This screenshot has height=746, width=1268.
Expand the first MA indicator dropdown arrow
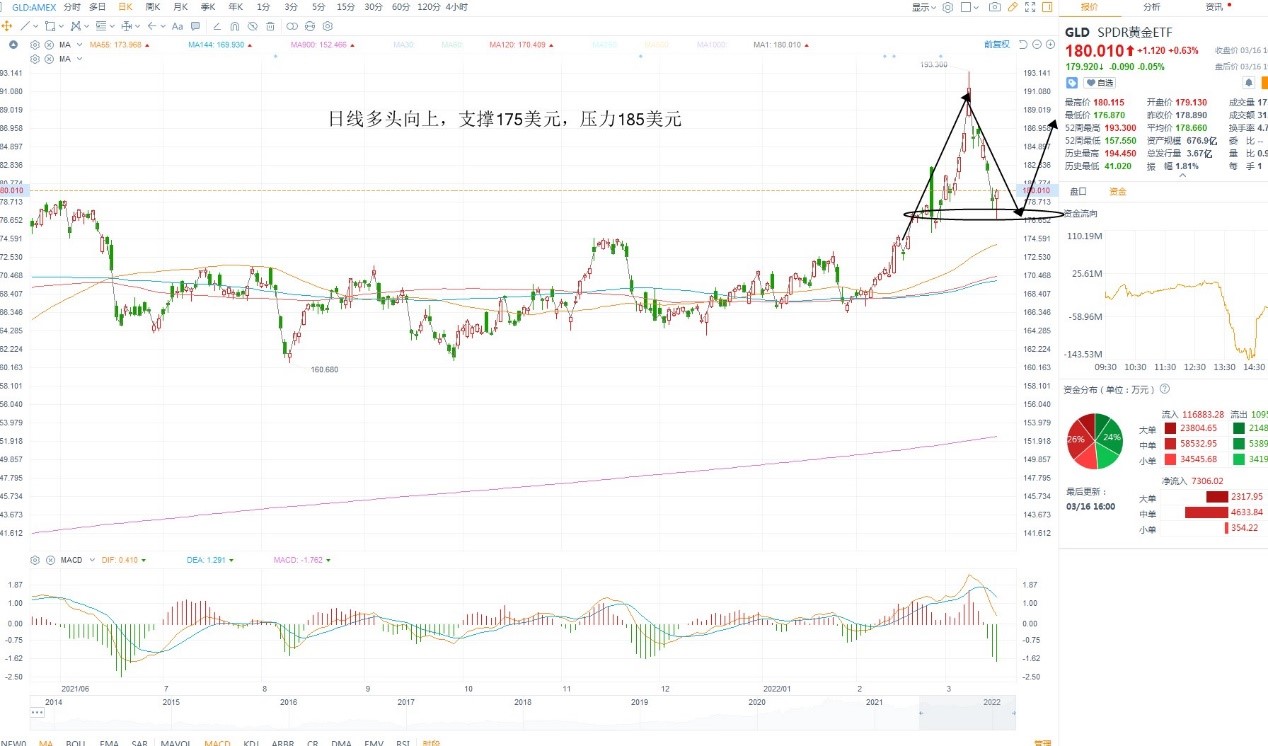[x=79, y=45]
